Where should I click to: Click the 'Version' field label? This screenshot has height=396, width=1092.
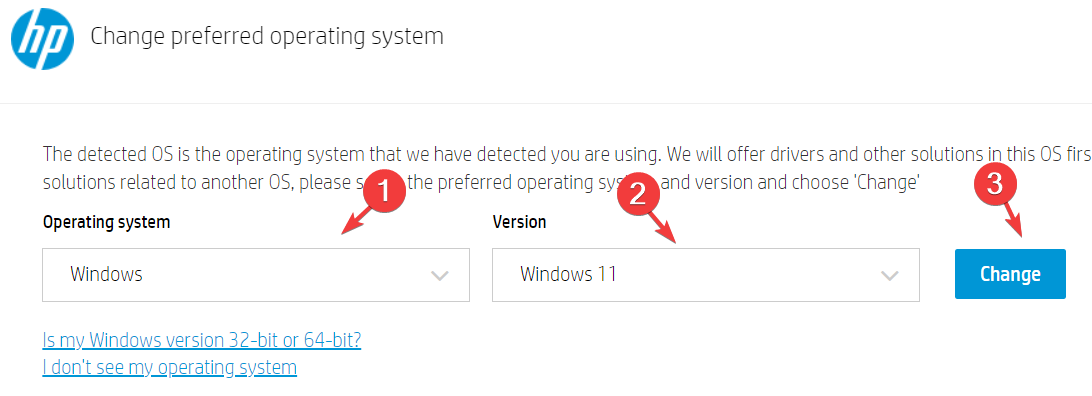click(520, 222)
